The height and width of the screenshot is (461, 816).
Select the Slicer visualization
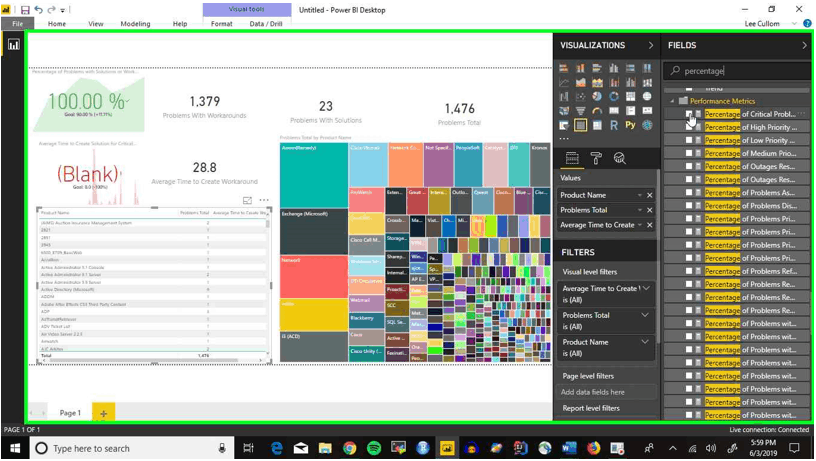click(x=564, y=125)
